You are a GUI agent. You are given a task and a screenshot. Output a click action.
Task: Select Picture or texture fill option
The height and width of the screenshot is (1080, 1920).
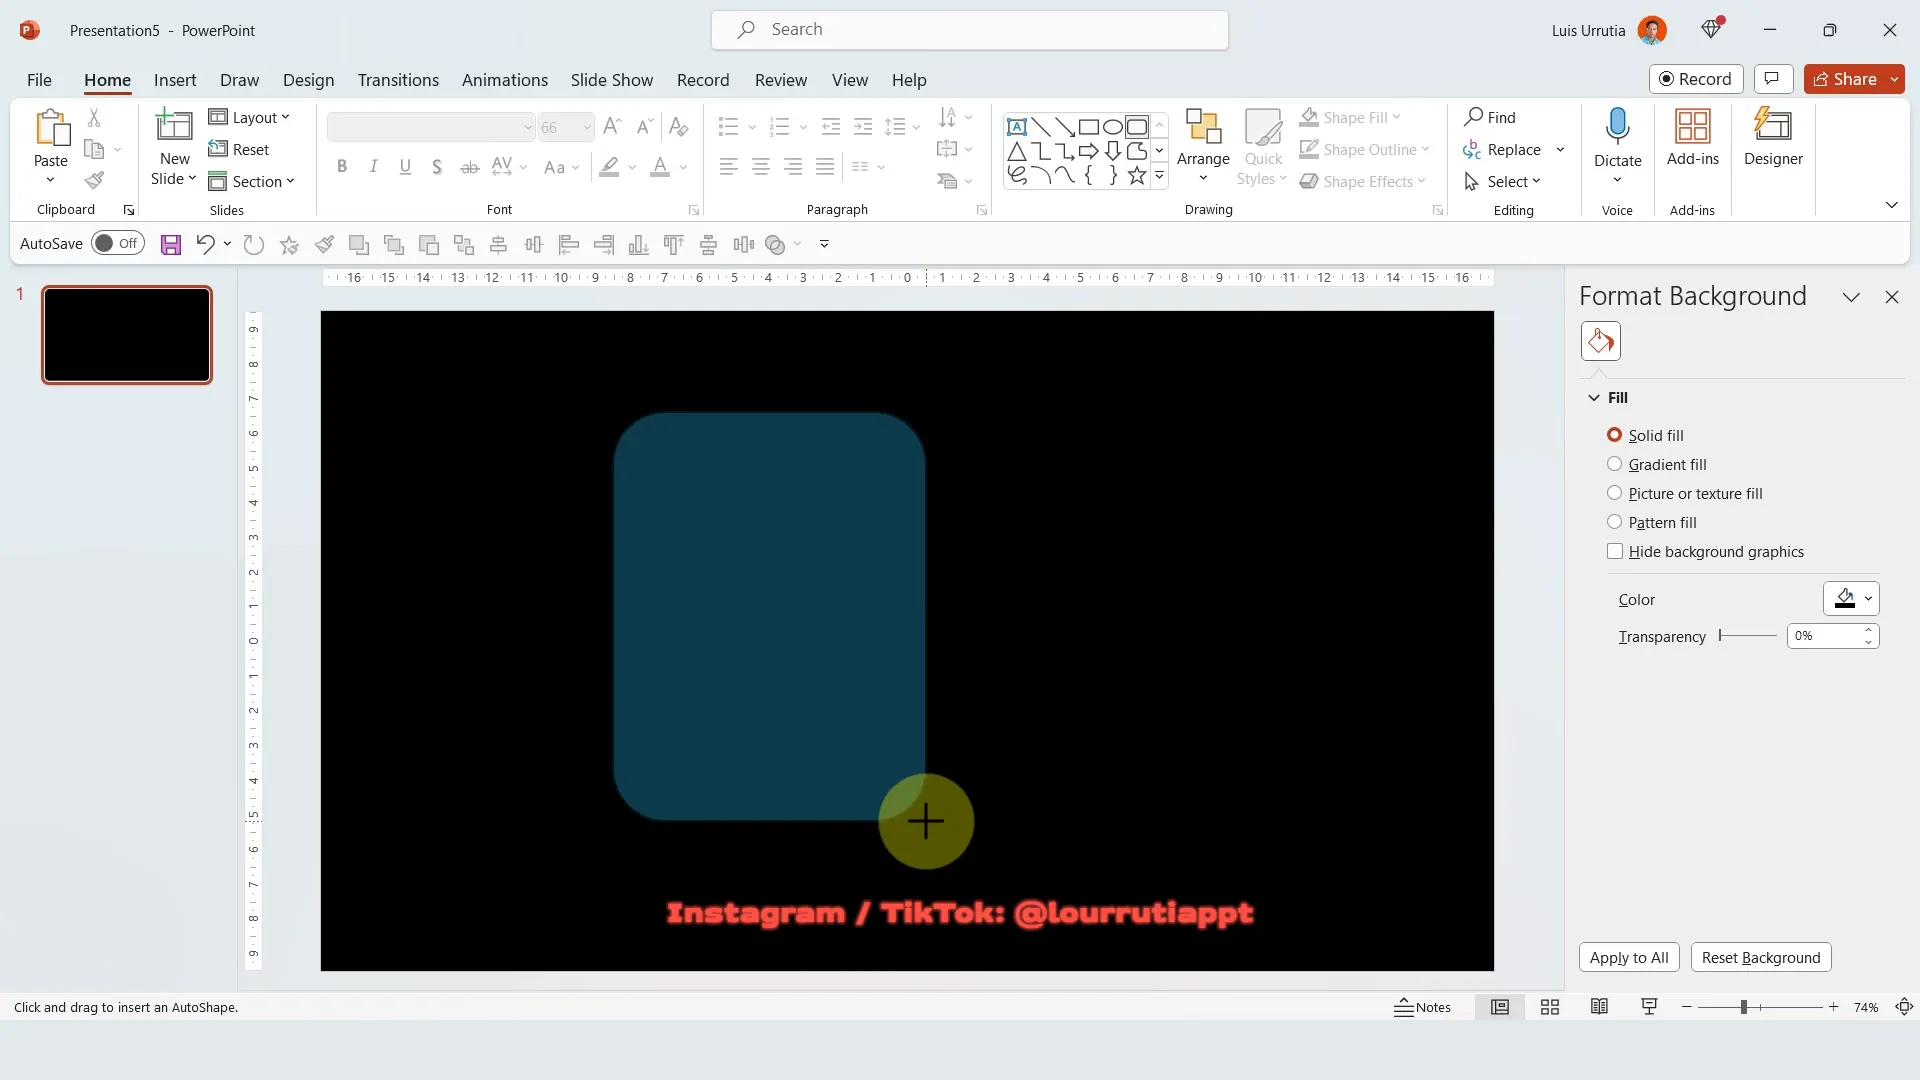[1614, 493]
